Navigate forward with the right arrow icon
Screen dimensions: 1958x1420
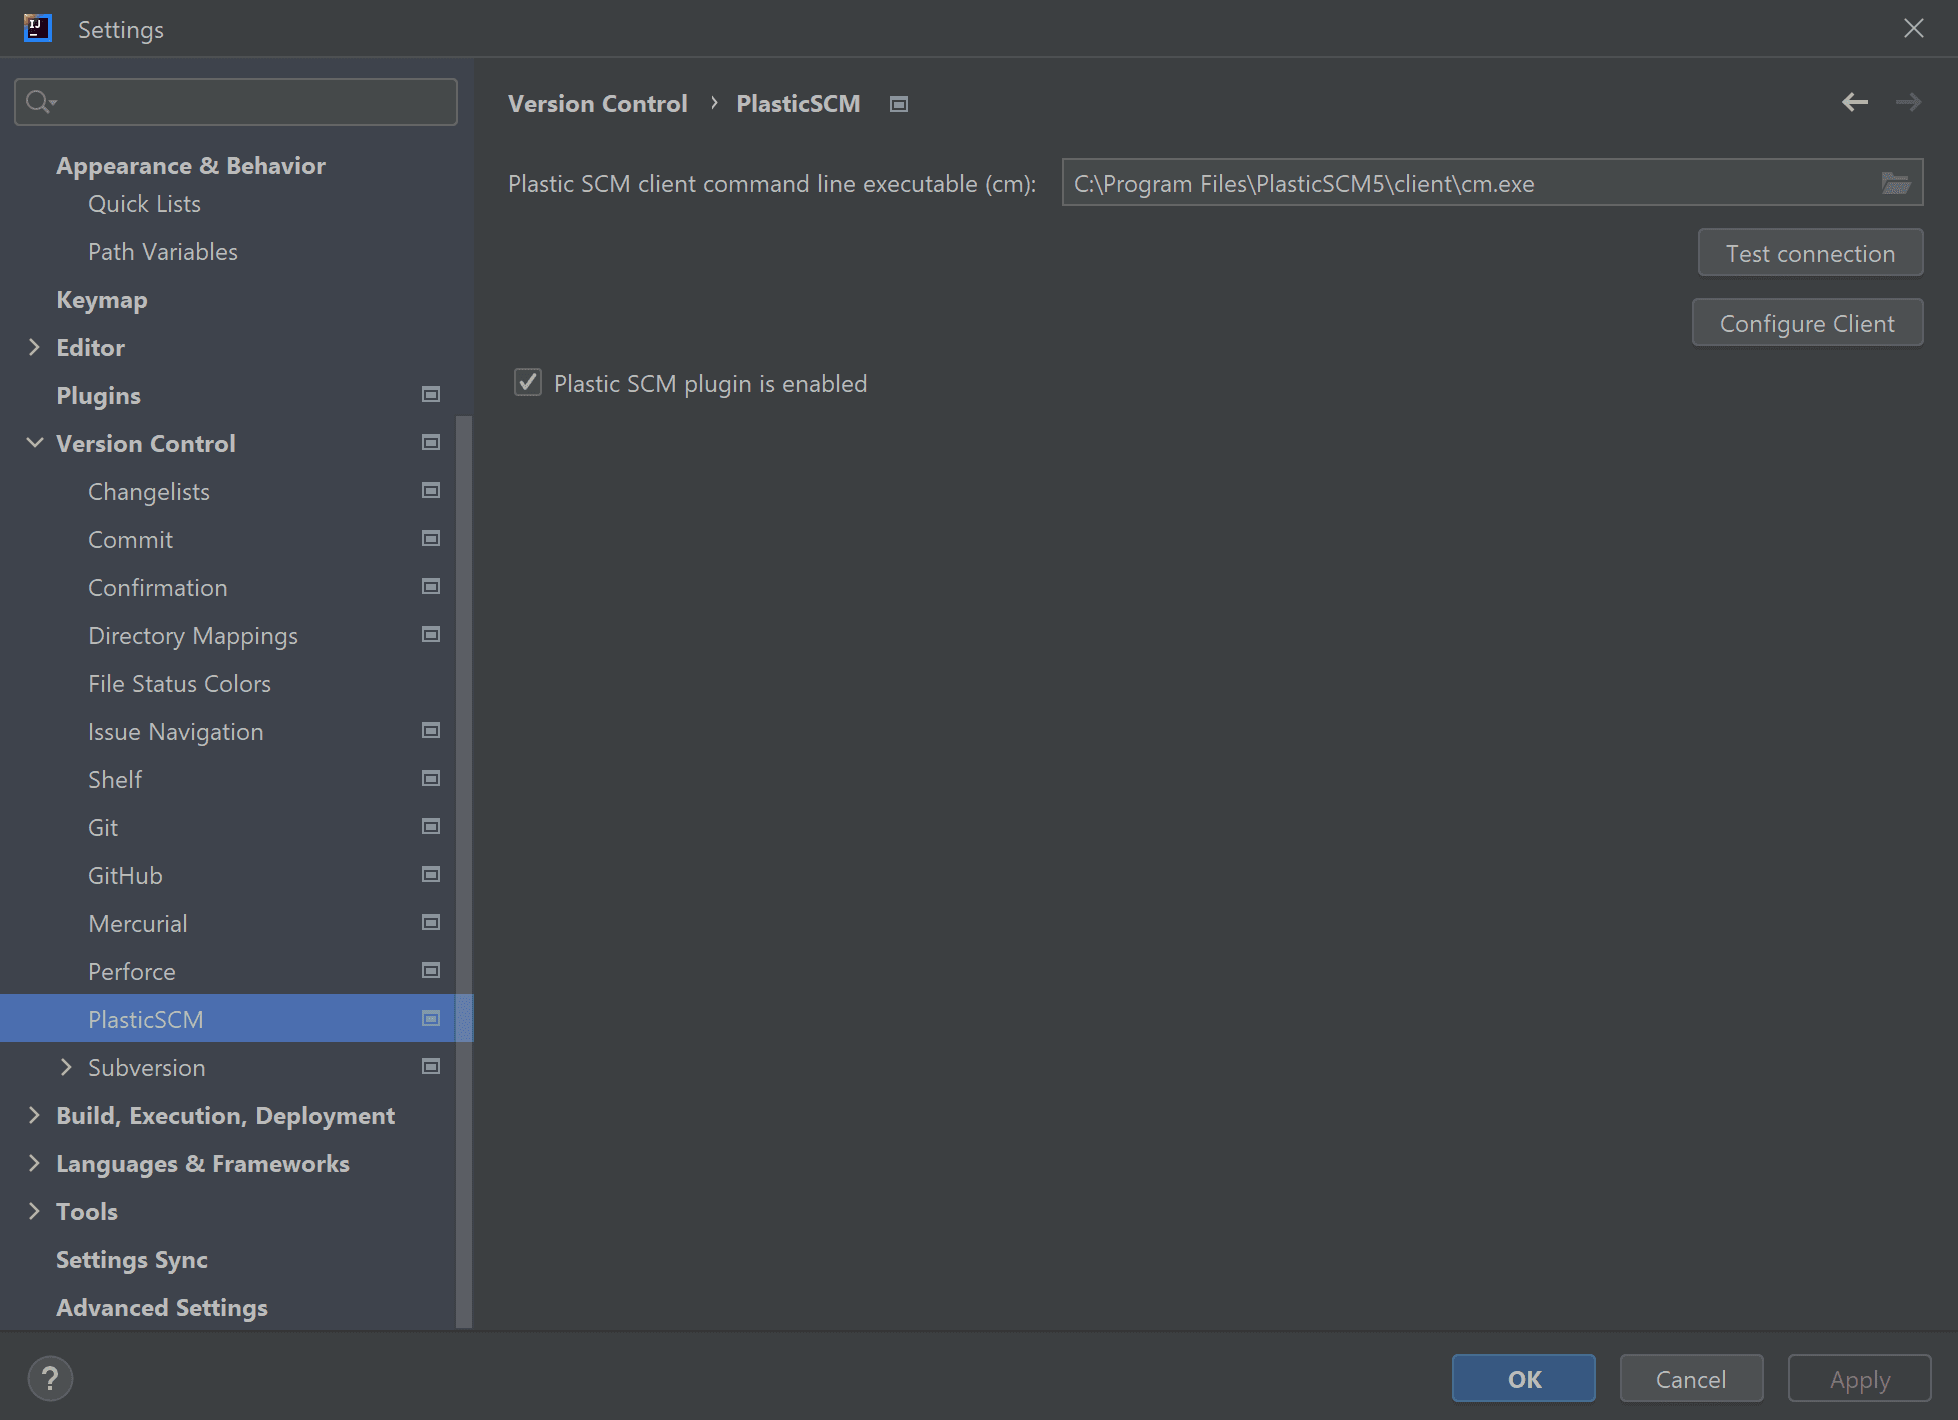(1908, 102)
